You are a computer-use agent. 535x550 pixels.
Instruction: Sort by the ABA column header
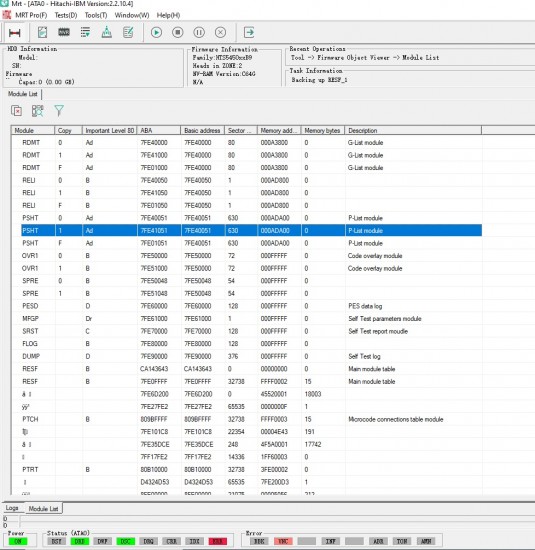click(x=159, y=130)
